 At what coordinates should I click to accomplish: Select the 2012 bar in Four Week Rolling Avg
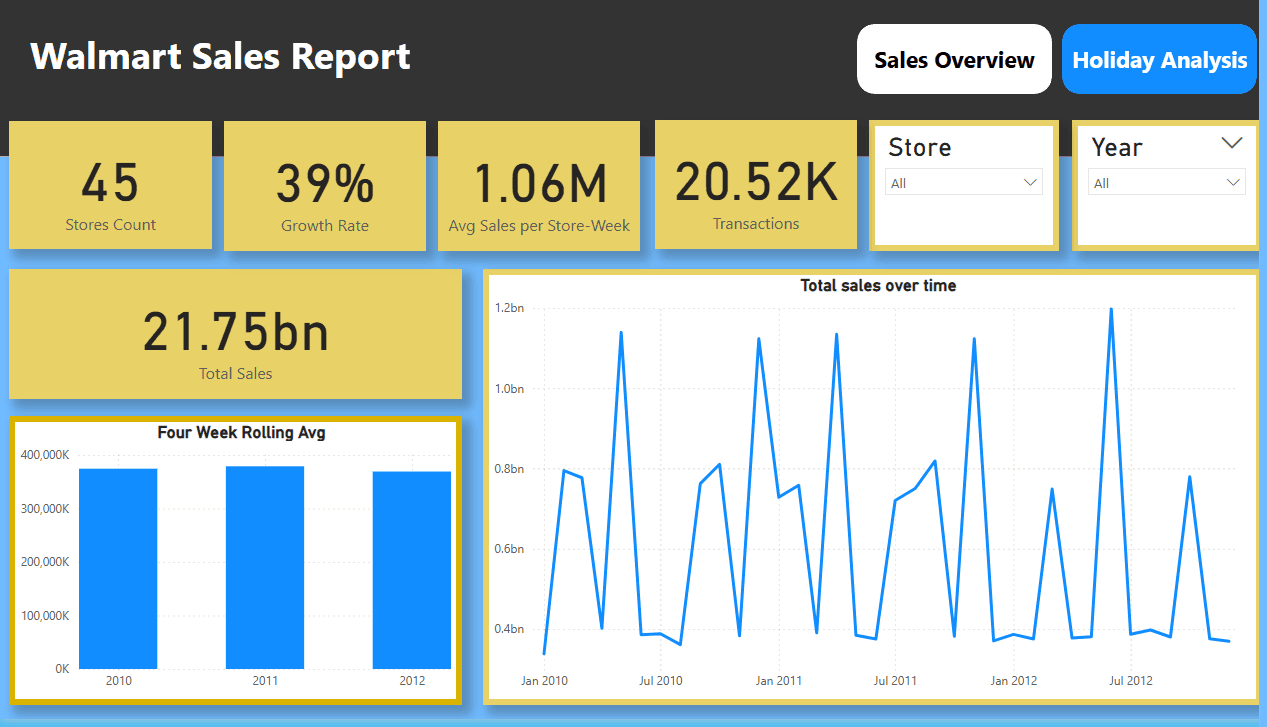pos(412,566)
